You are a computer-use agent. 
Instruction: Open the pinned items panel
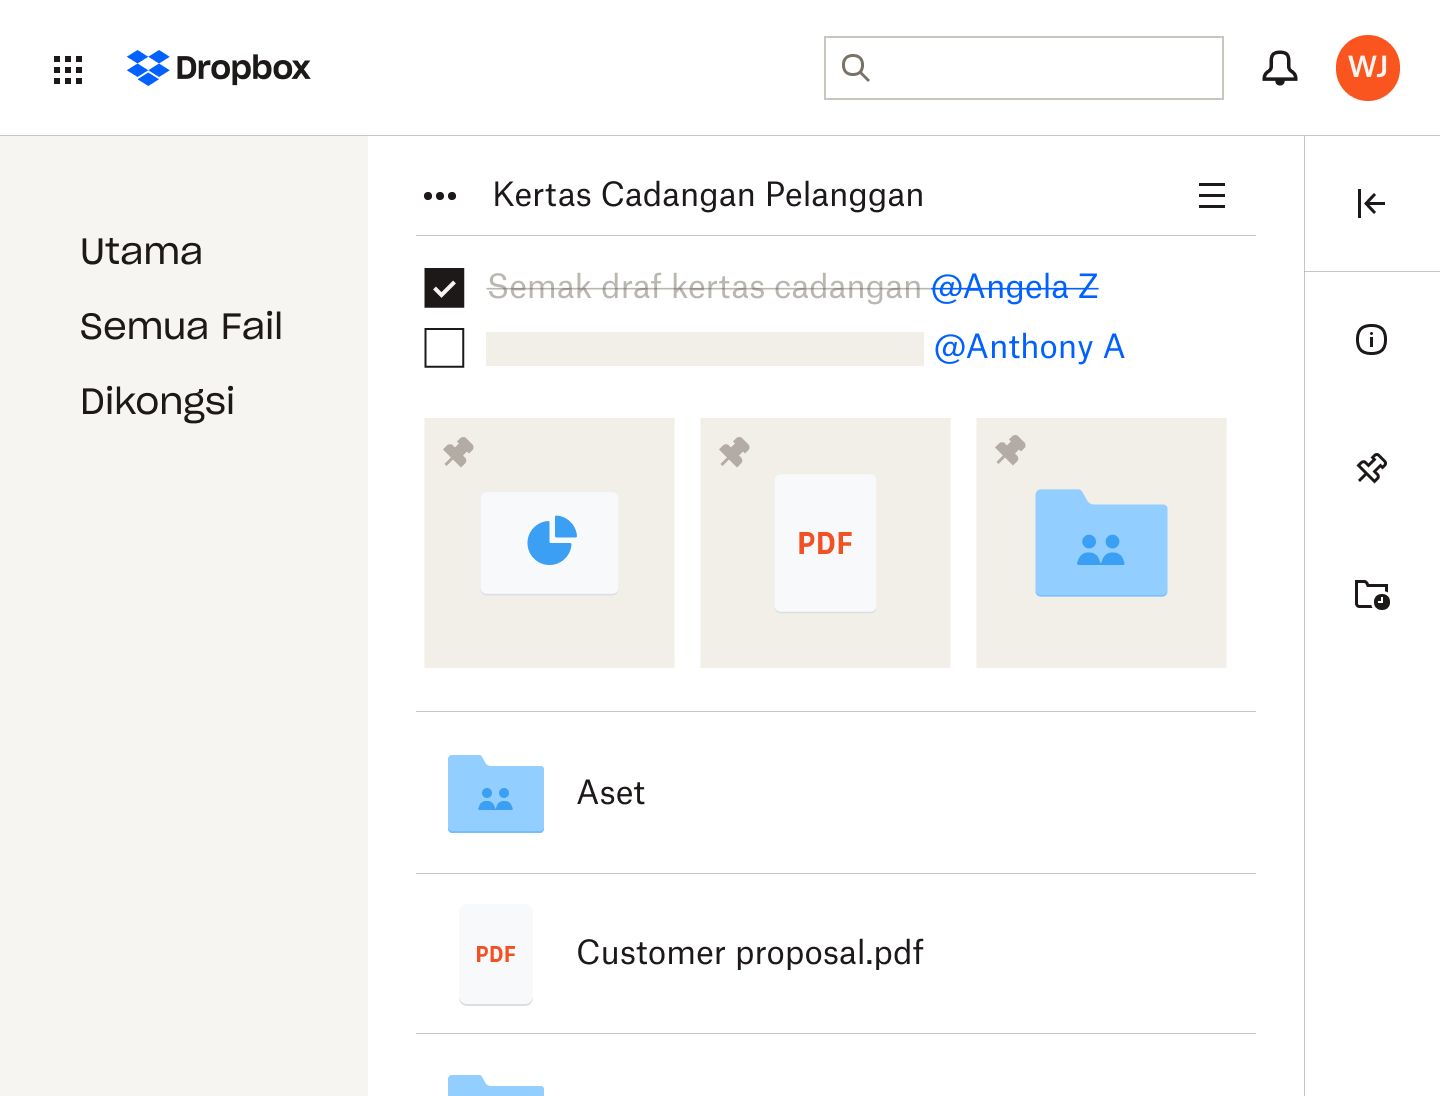(1371, 467)
